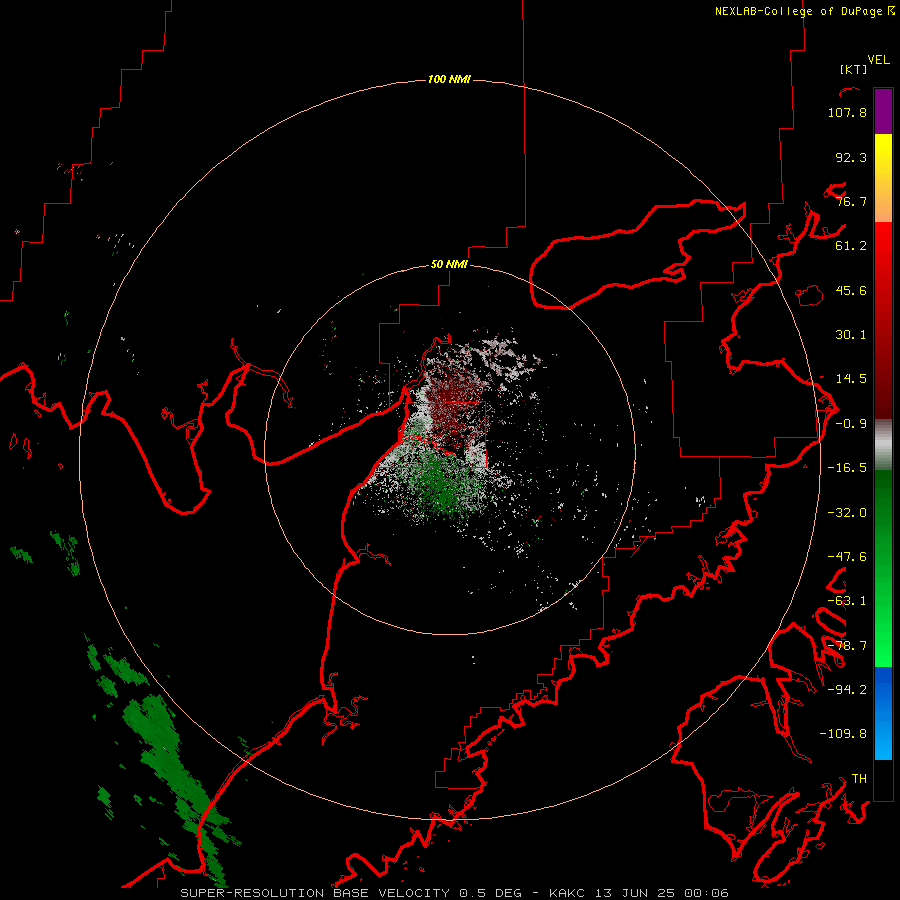Click the SUPER-RESOLUTION BASE VELOCITY caption text

coord(317,893)
